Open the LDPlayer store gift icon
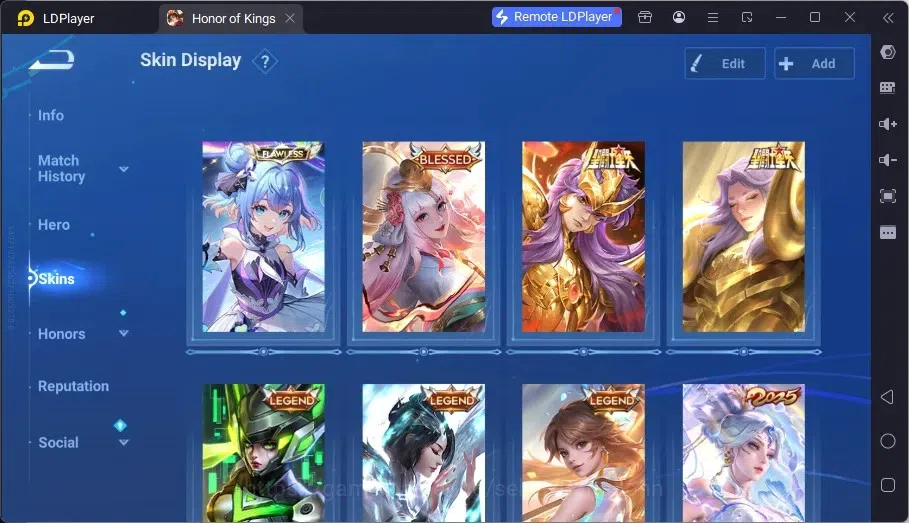This screenshot has width=909, height=523. tap(645, 17)
